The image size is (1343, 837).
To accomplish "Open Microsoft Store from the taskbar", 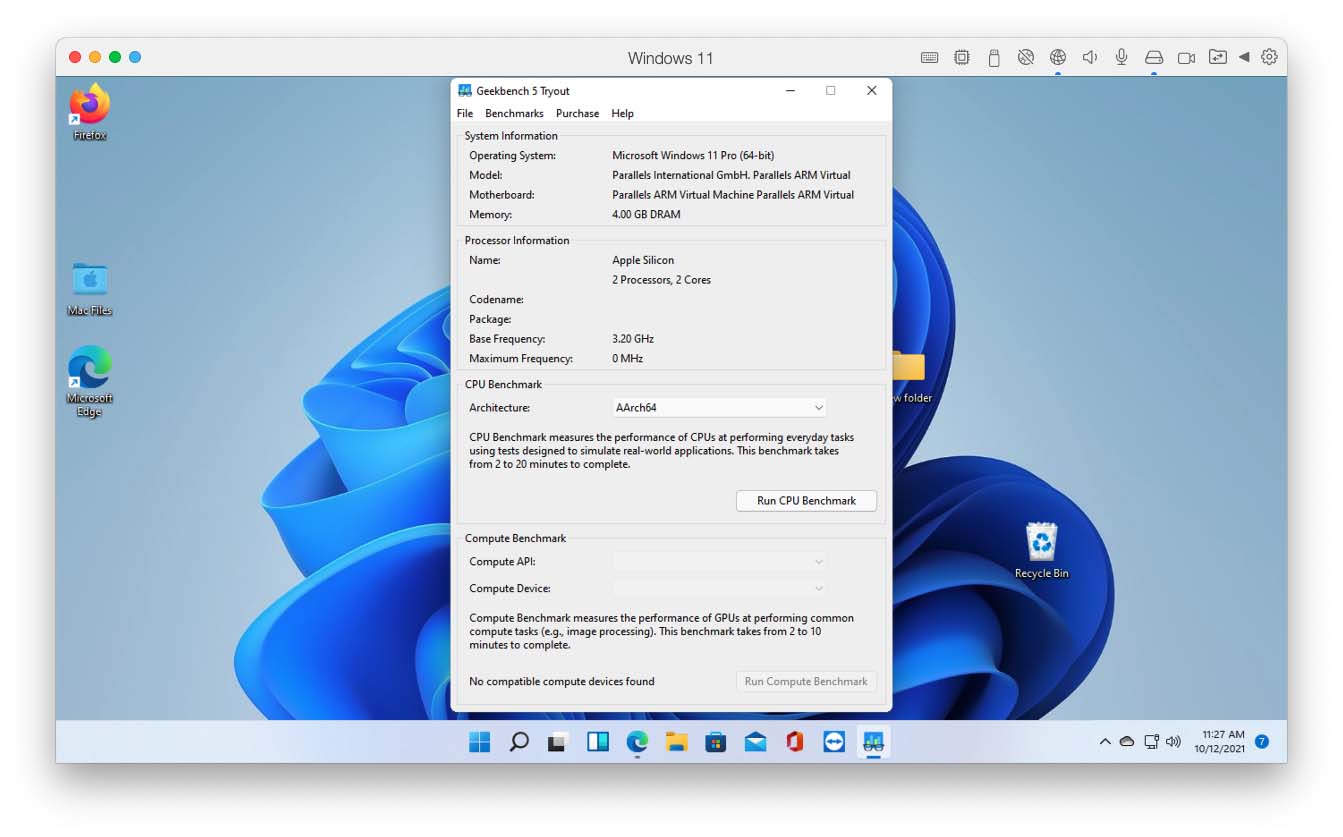I will pos(716,742).
